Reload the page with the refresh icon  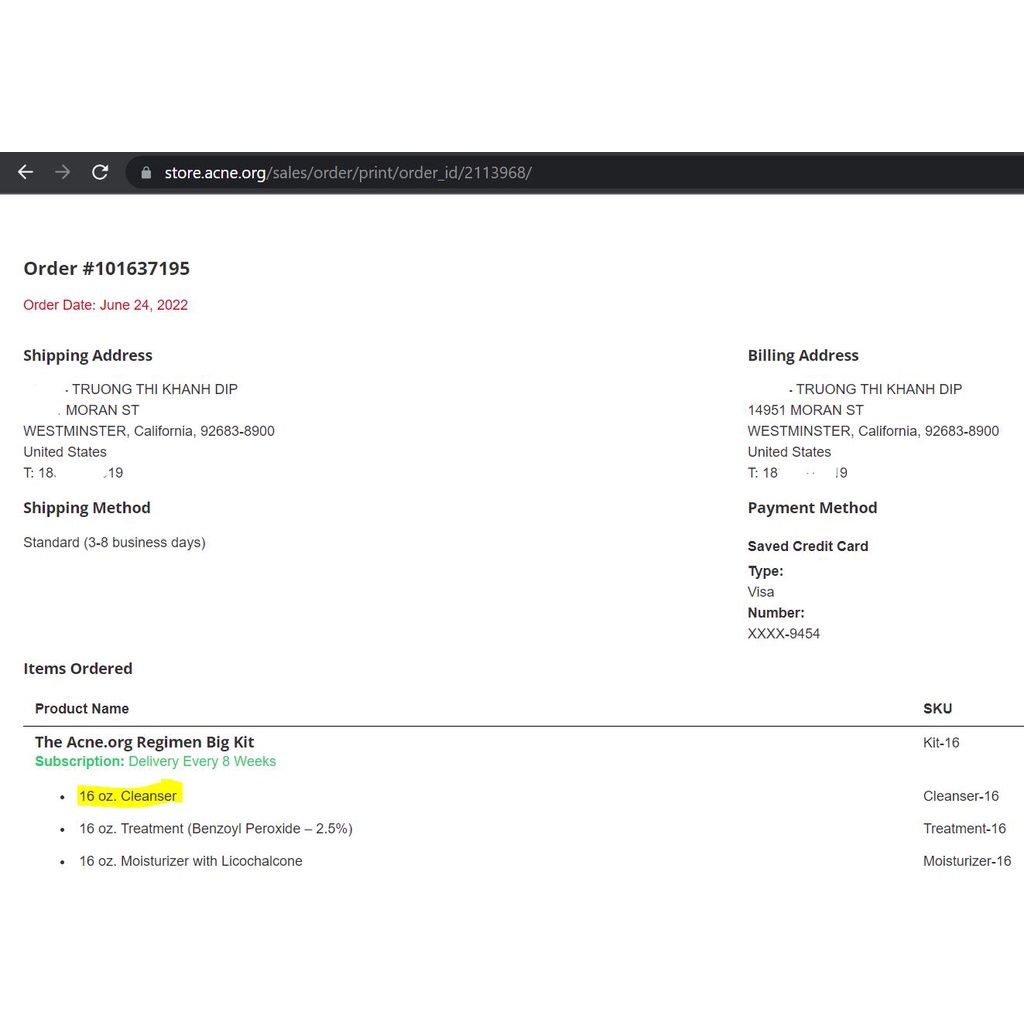[x=100, y=172]
